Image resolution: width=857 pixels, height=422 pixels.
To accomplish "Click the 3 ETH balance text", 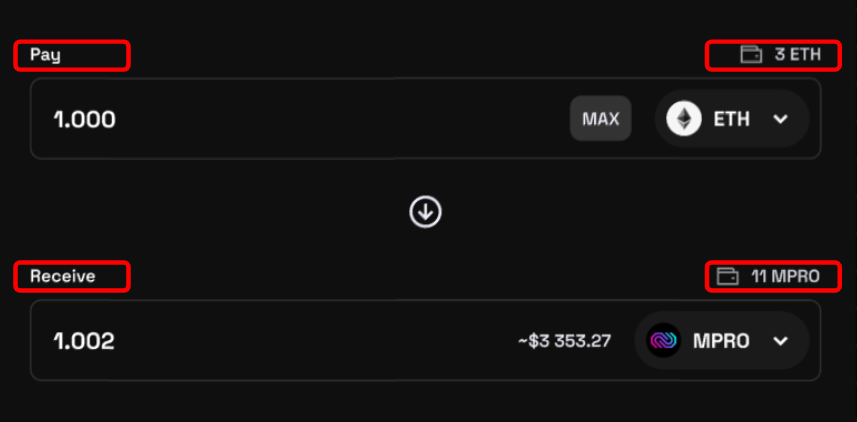I will click(x=797, y=55).
